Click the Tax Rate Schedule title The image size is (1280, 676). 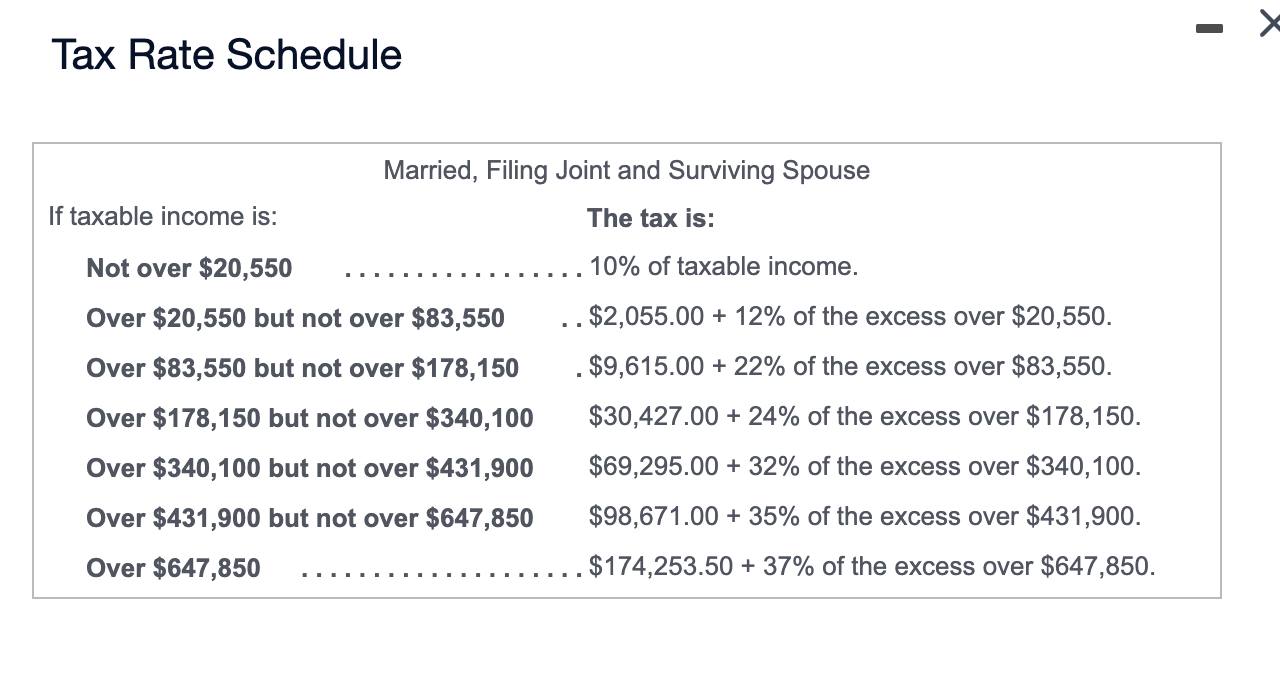pyautogui.click(x=226, y=55)
